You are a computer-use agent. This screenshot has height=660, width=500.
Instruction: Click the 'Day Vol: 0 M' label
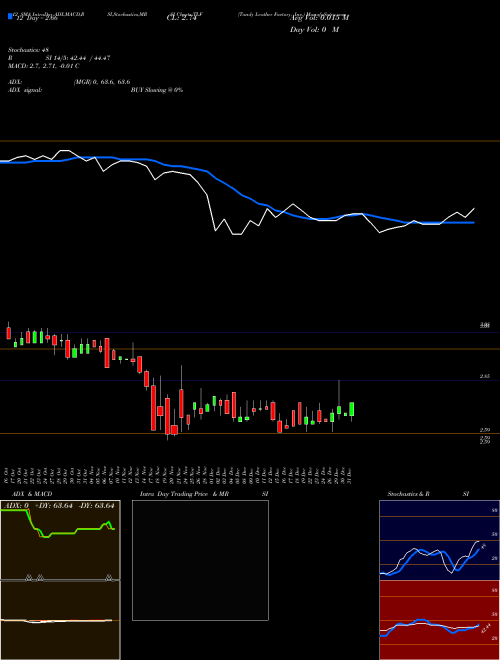pyautogui.click(x=314, y=29)
